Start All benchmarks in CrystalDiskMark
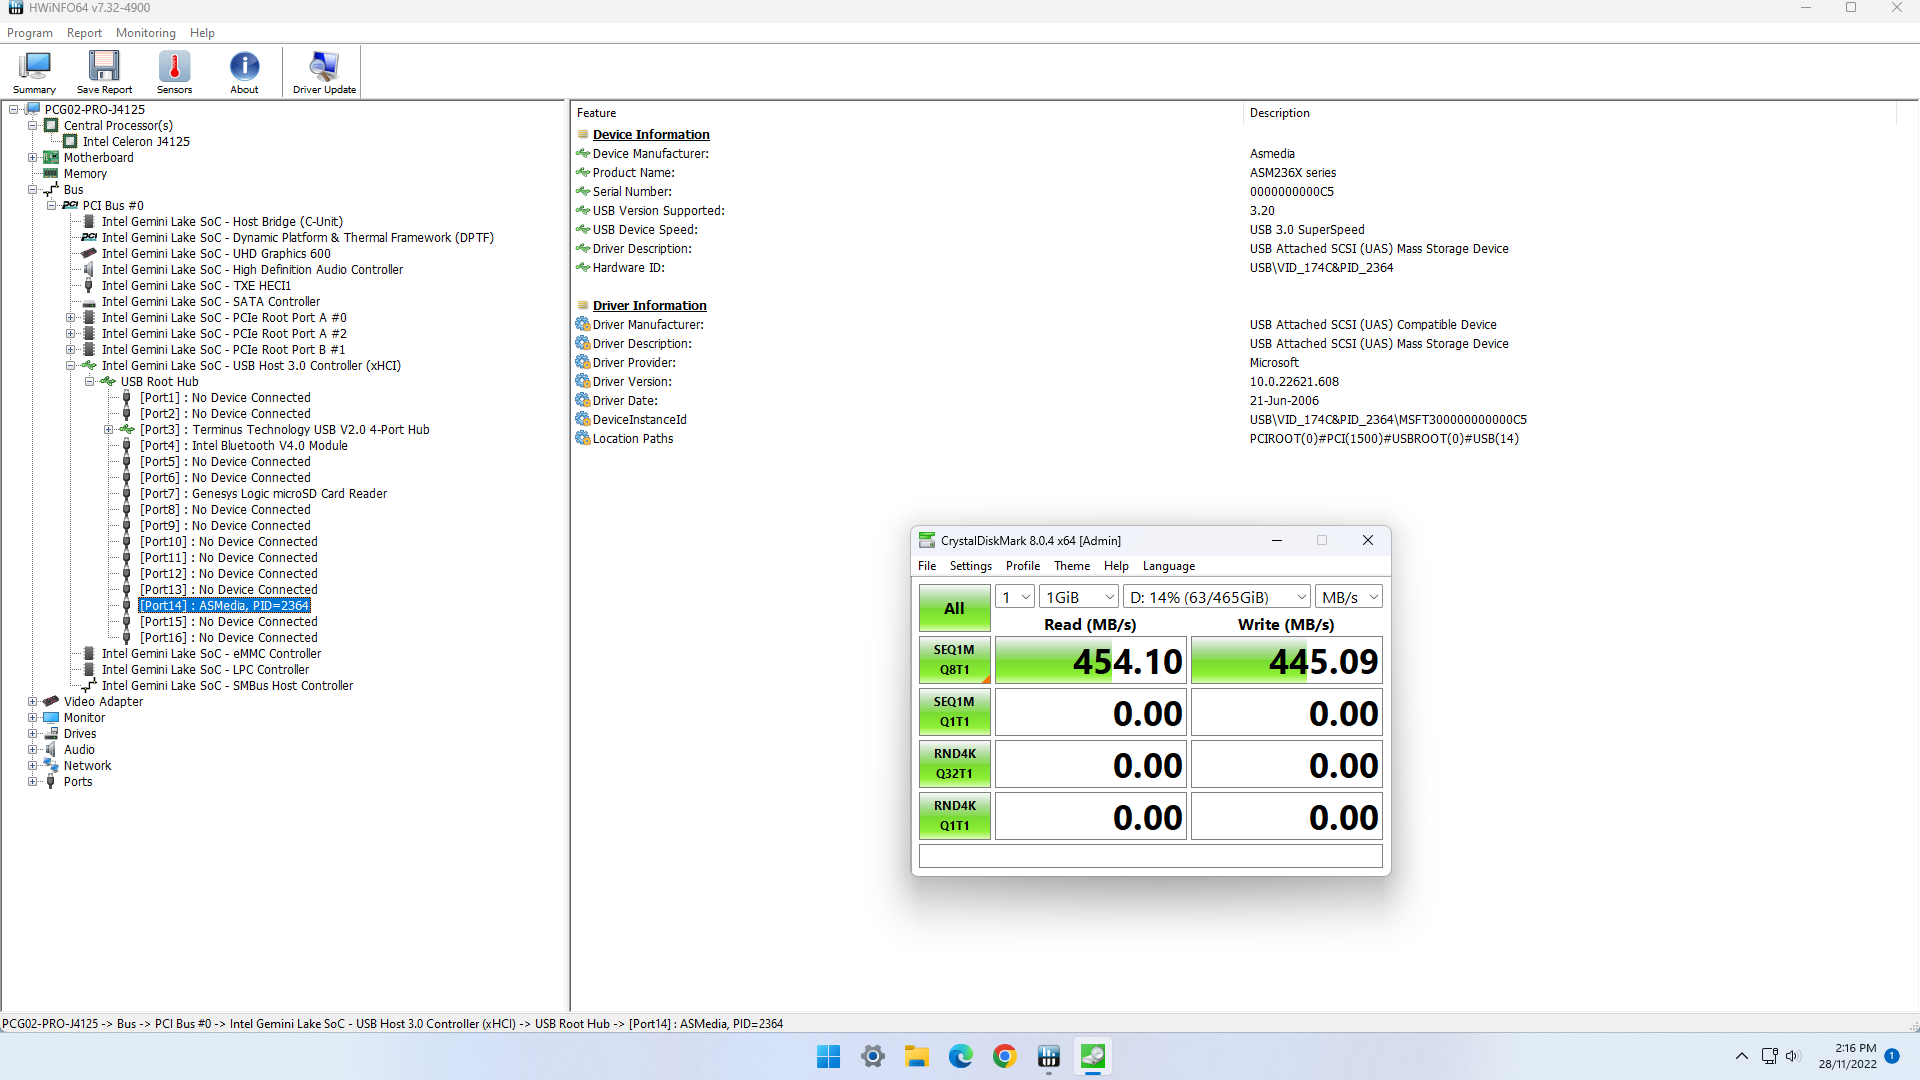1920x1080 pixels. click(954, 608)
